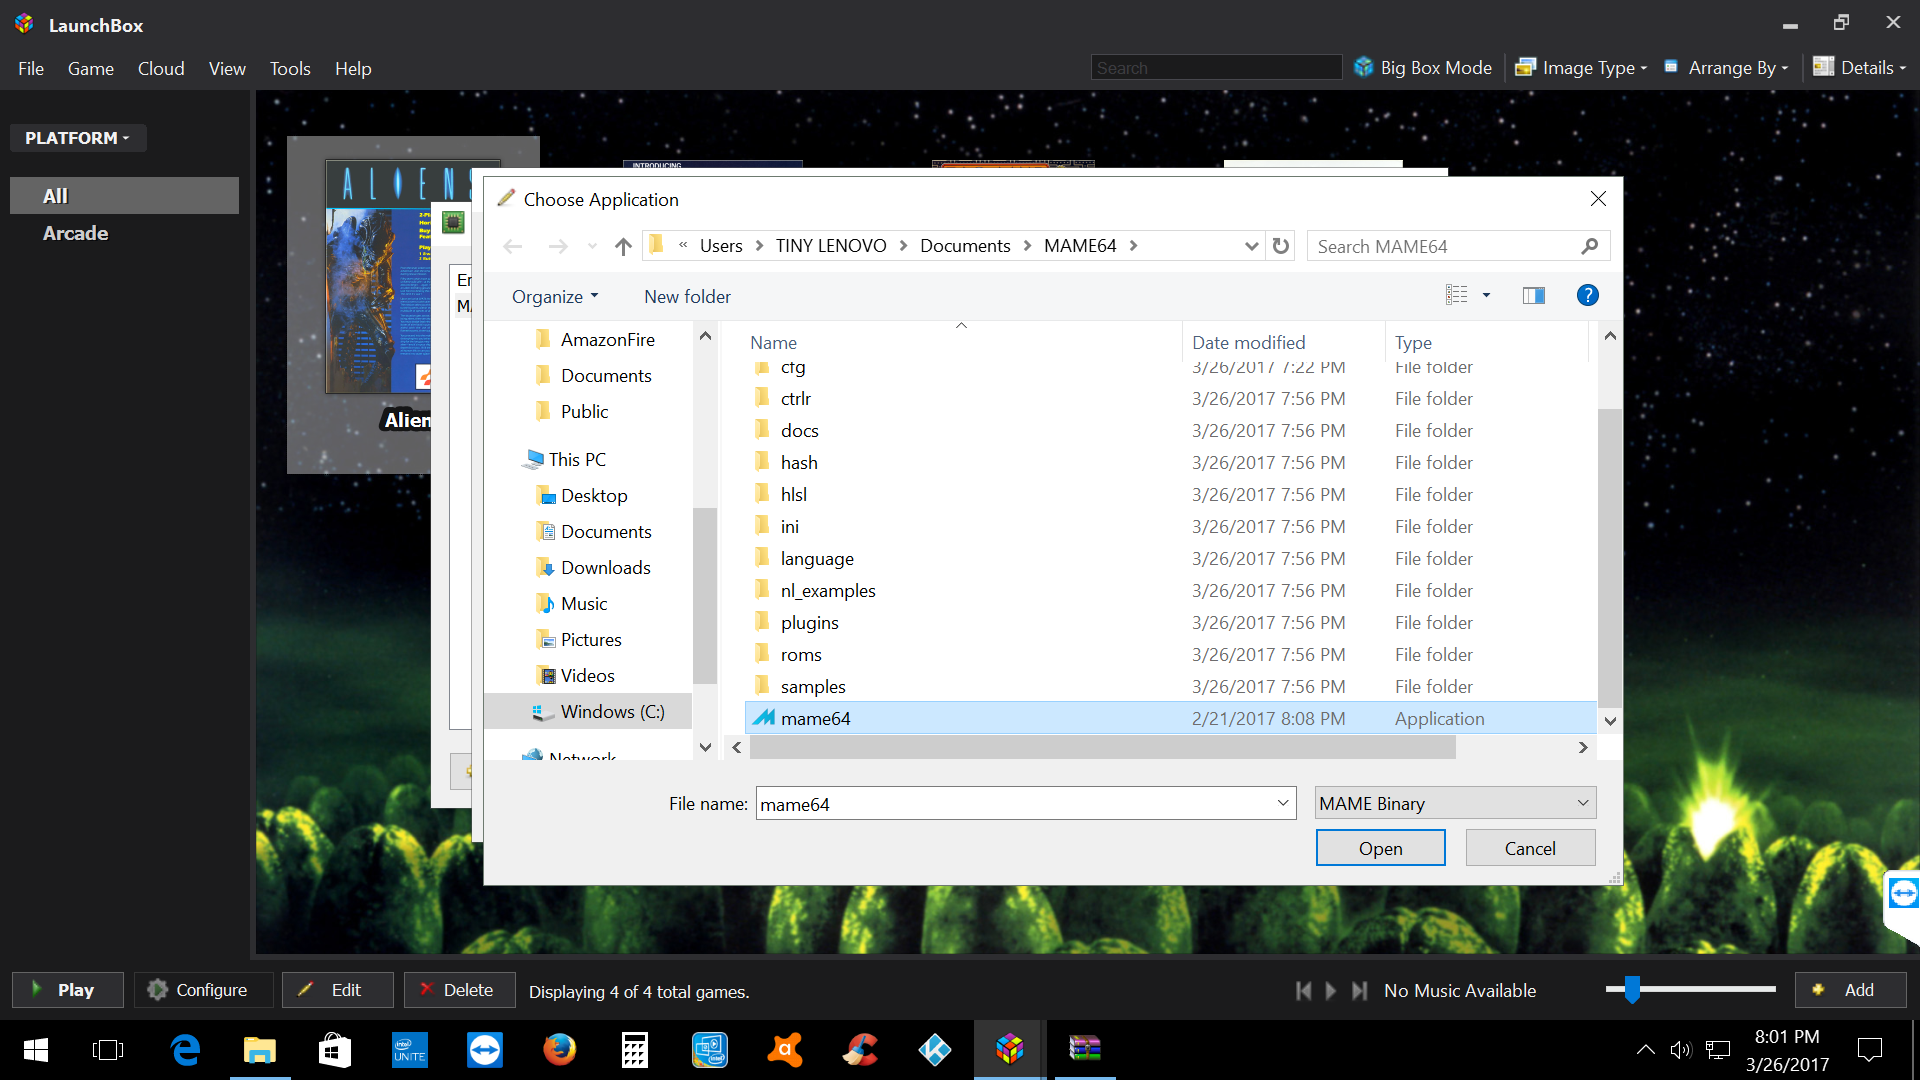Toggle the preview pane icon
The width and height of the screenshot is (1920, 1080).
click(x=1534, y=295)
